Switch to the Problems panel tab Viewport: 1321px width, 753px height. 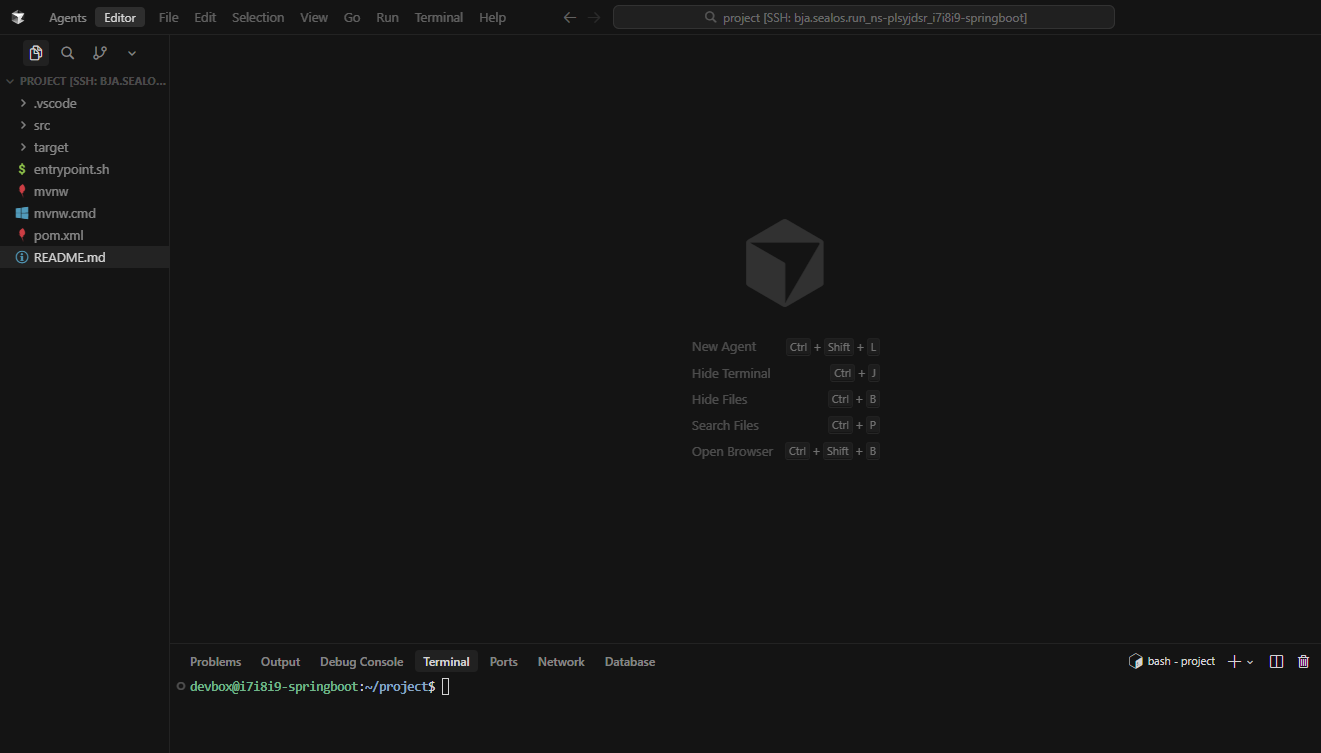(x=215, y=662)
